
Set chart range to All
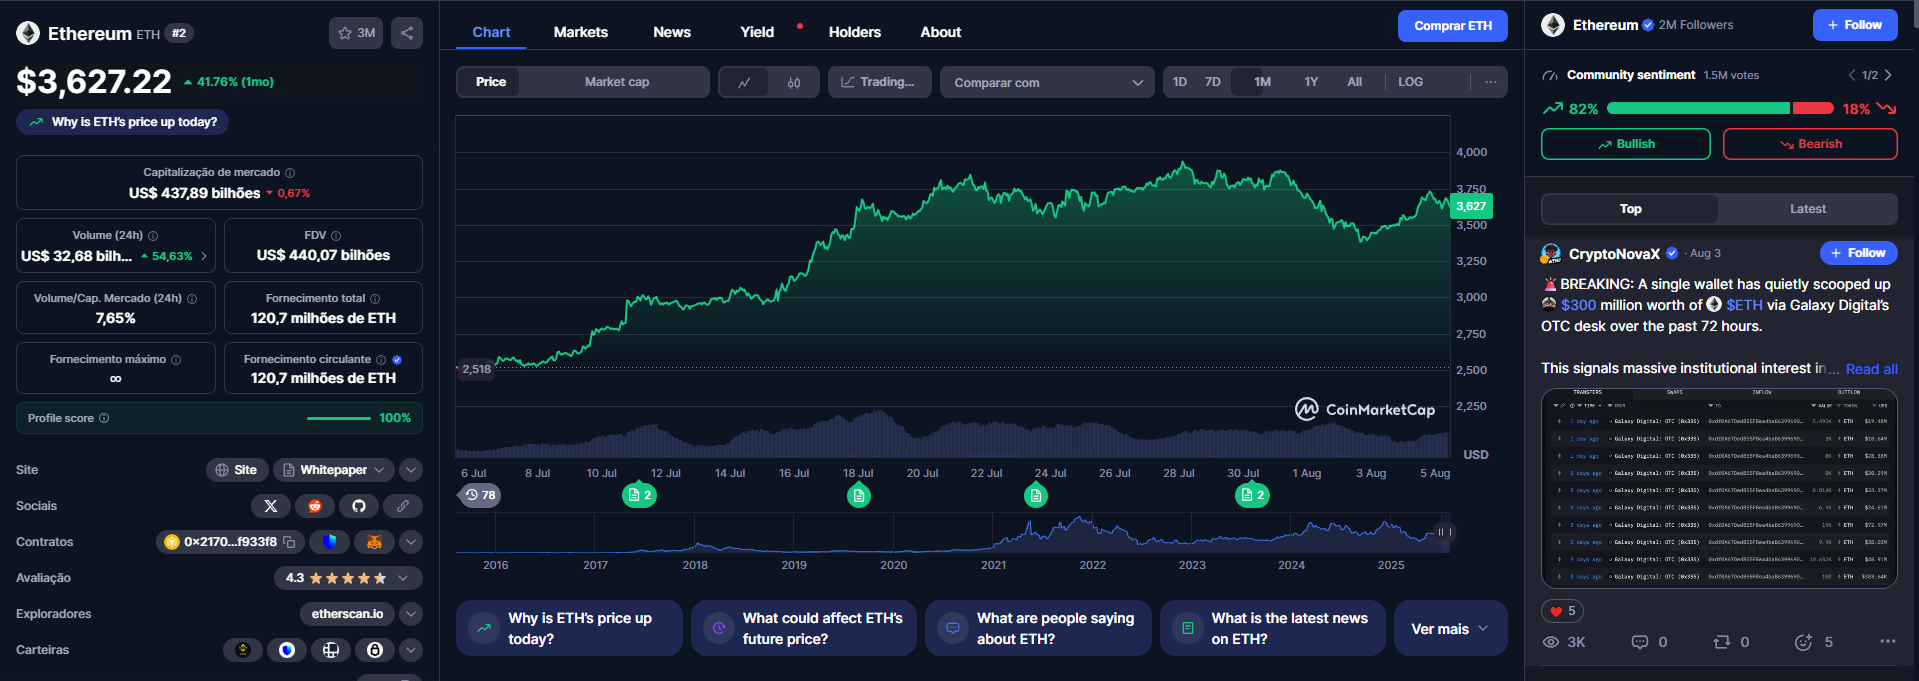(x=1354, y=82)
